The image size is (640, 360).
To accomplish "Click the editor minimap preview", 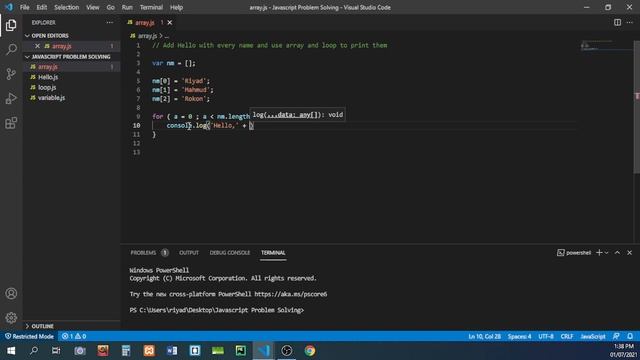I will 606,46.
